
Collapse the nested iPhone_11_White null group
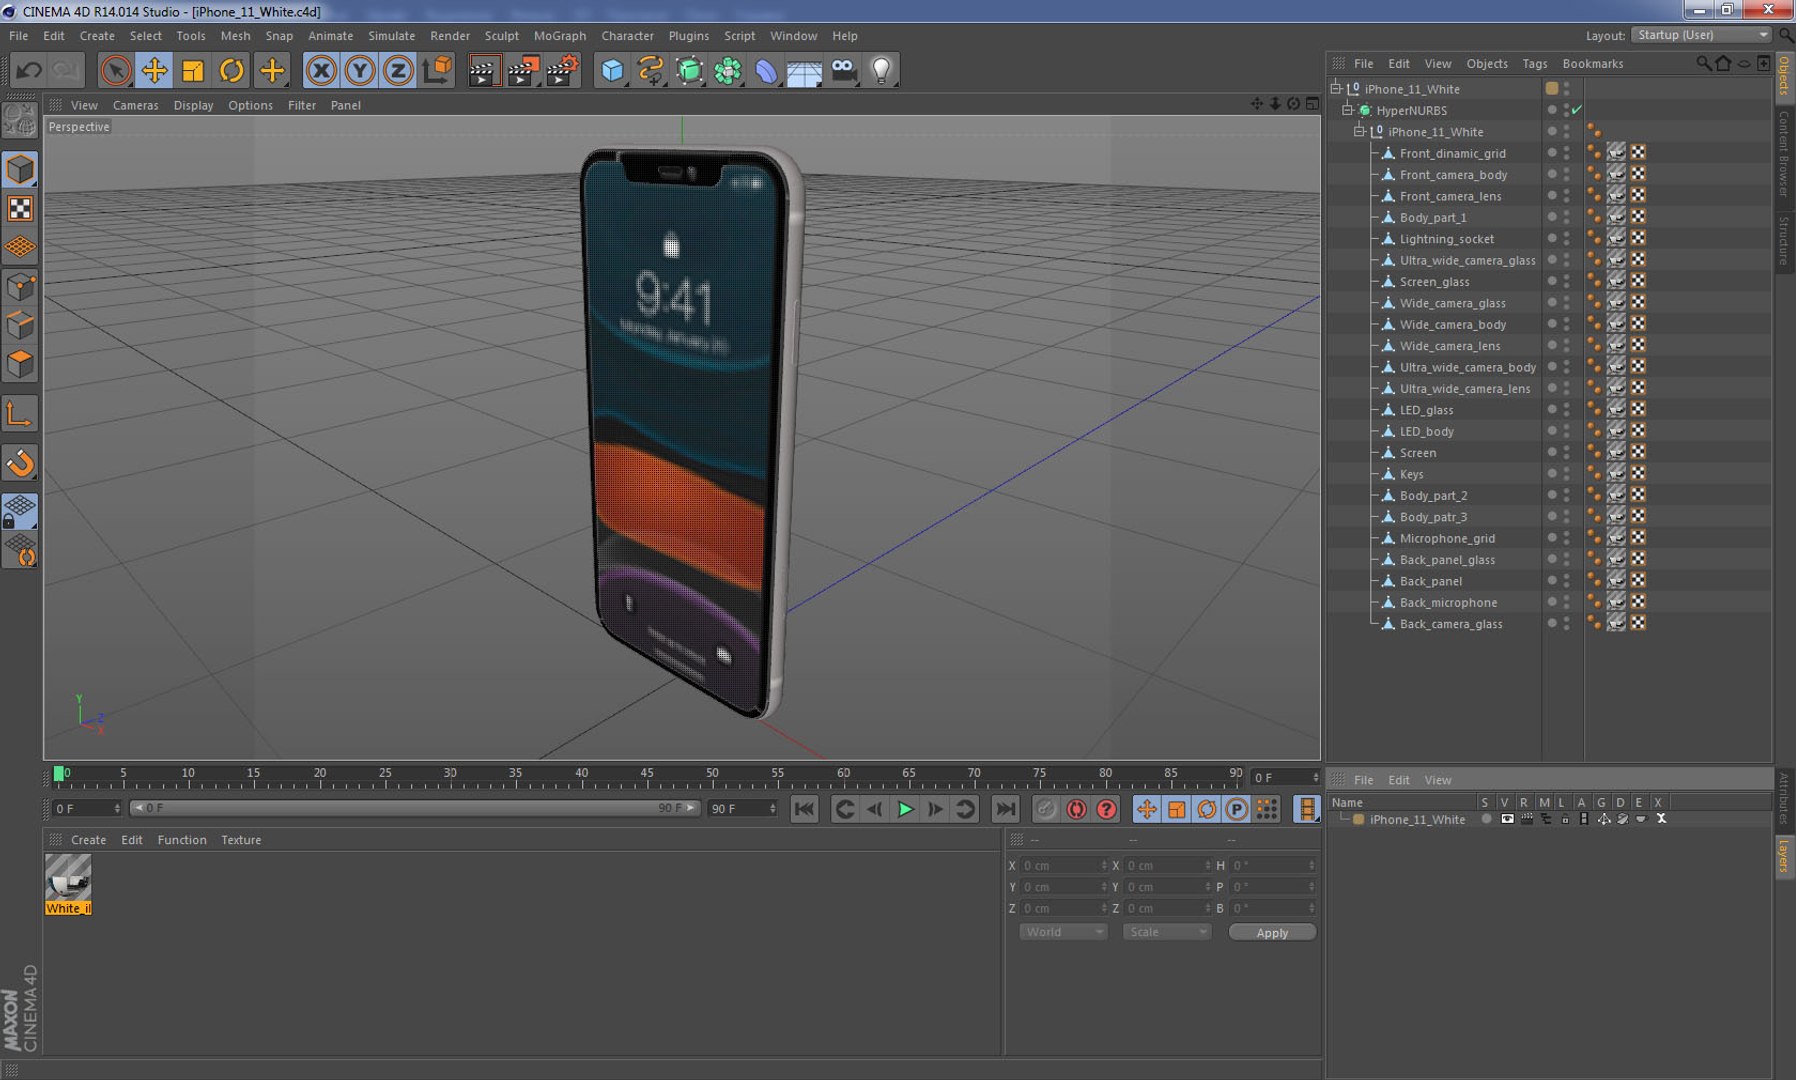click(x=1360, y=131)
